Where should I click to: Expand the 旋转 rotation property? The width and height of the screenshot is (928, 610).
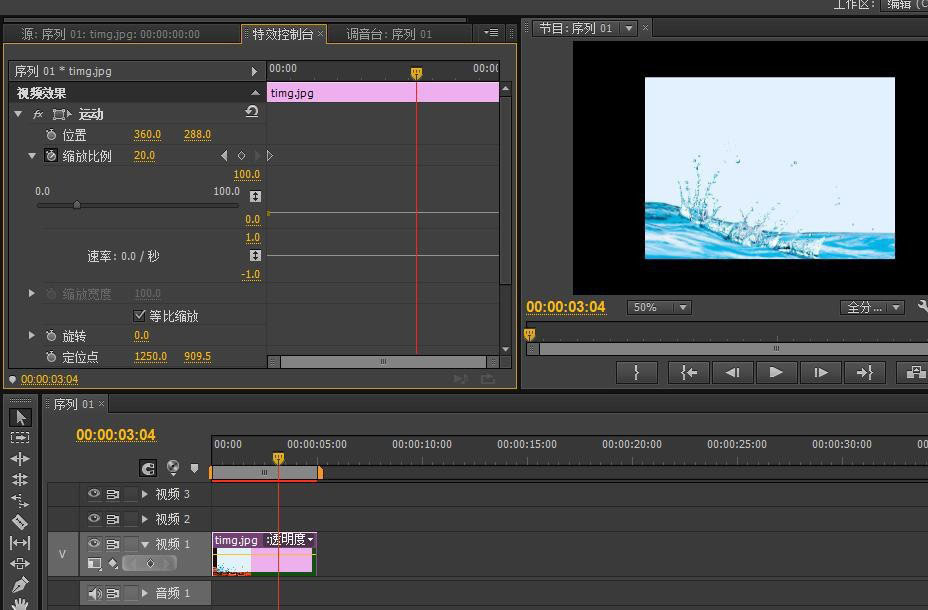[32, 336]
